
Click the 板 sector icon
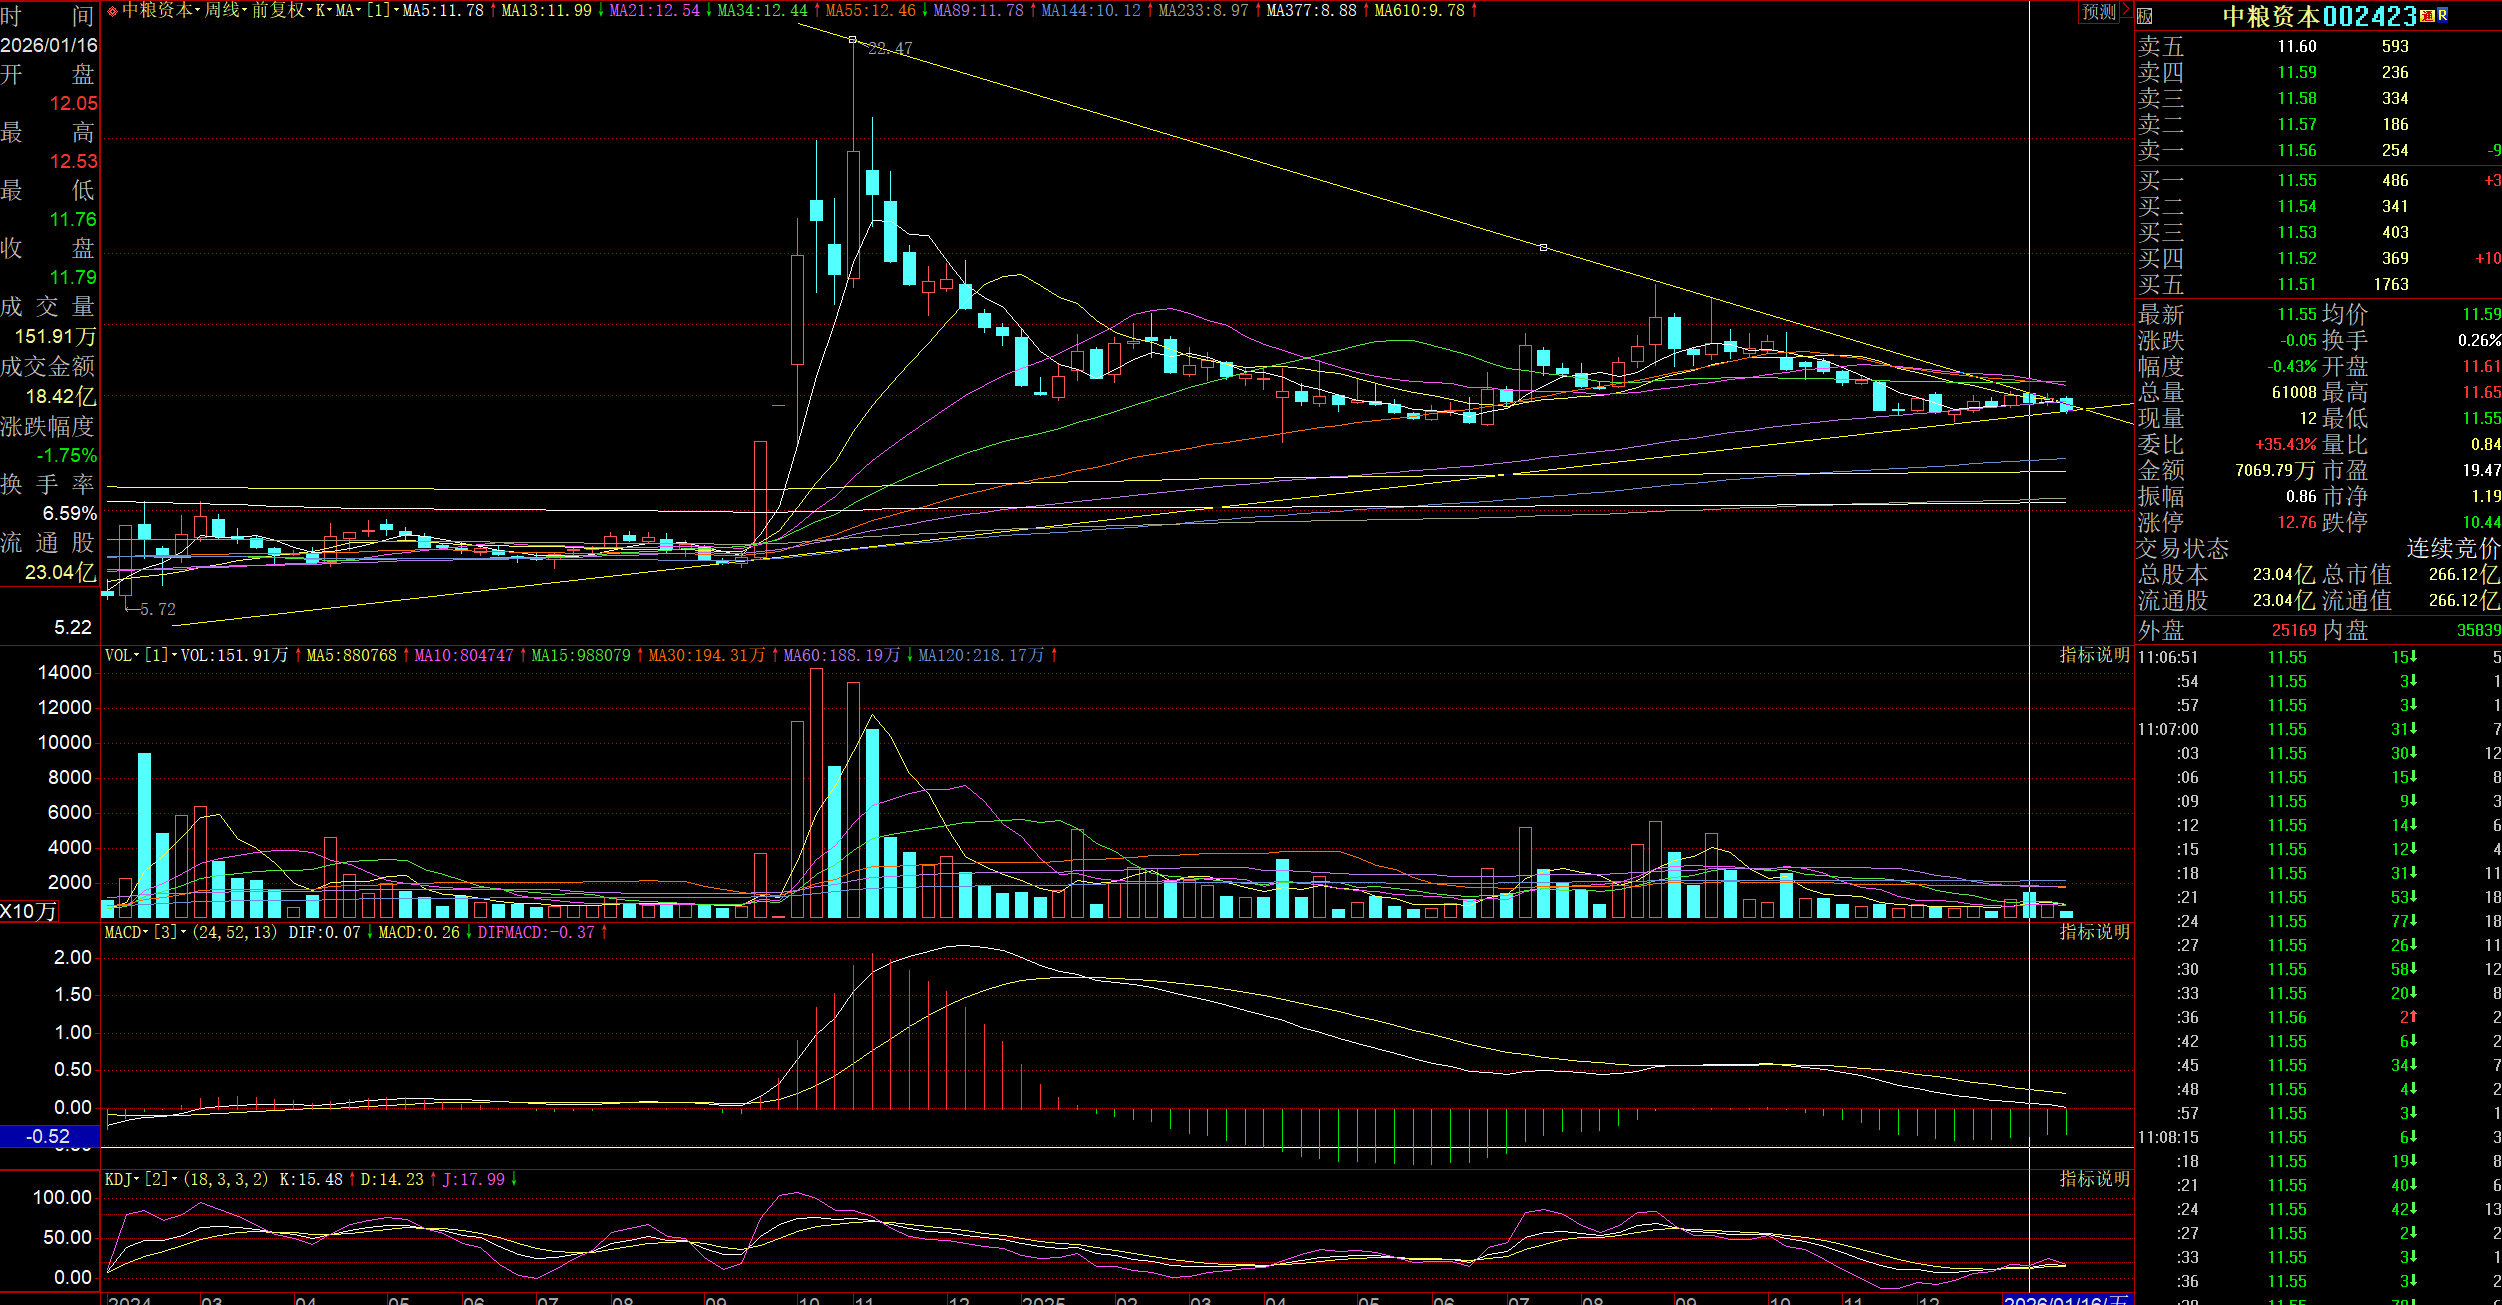(x=2144, y=16)
